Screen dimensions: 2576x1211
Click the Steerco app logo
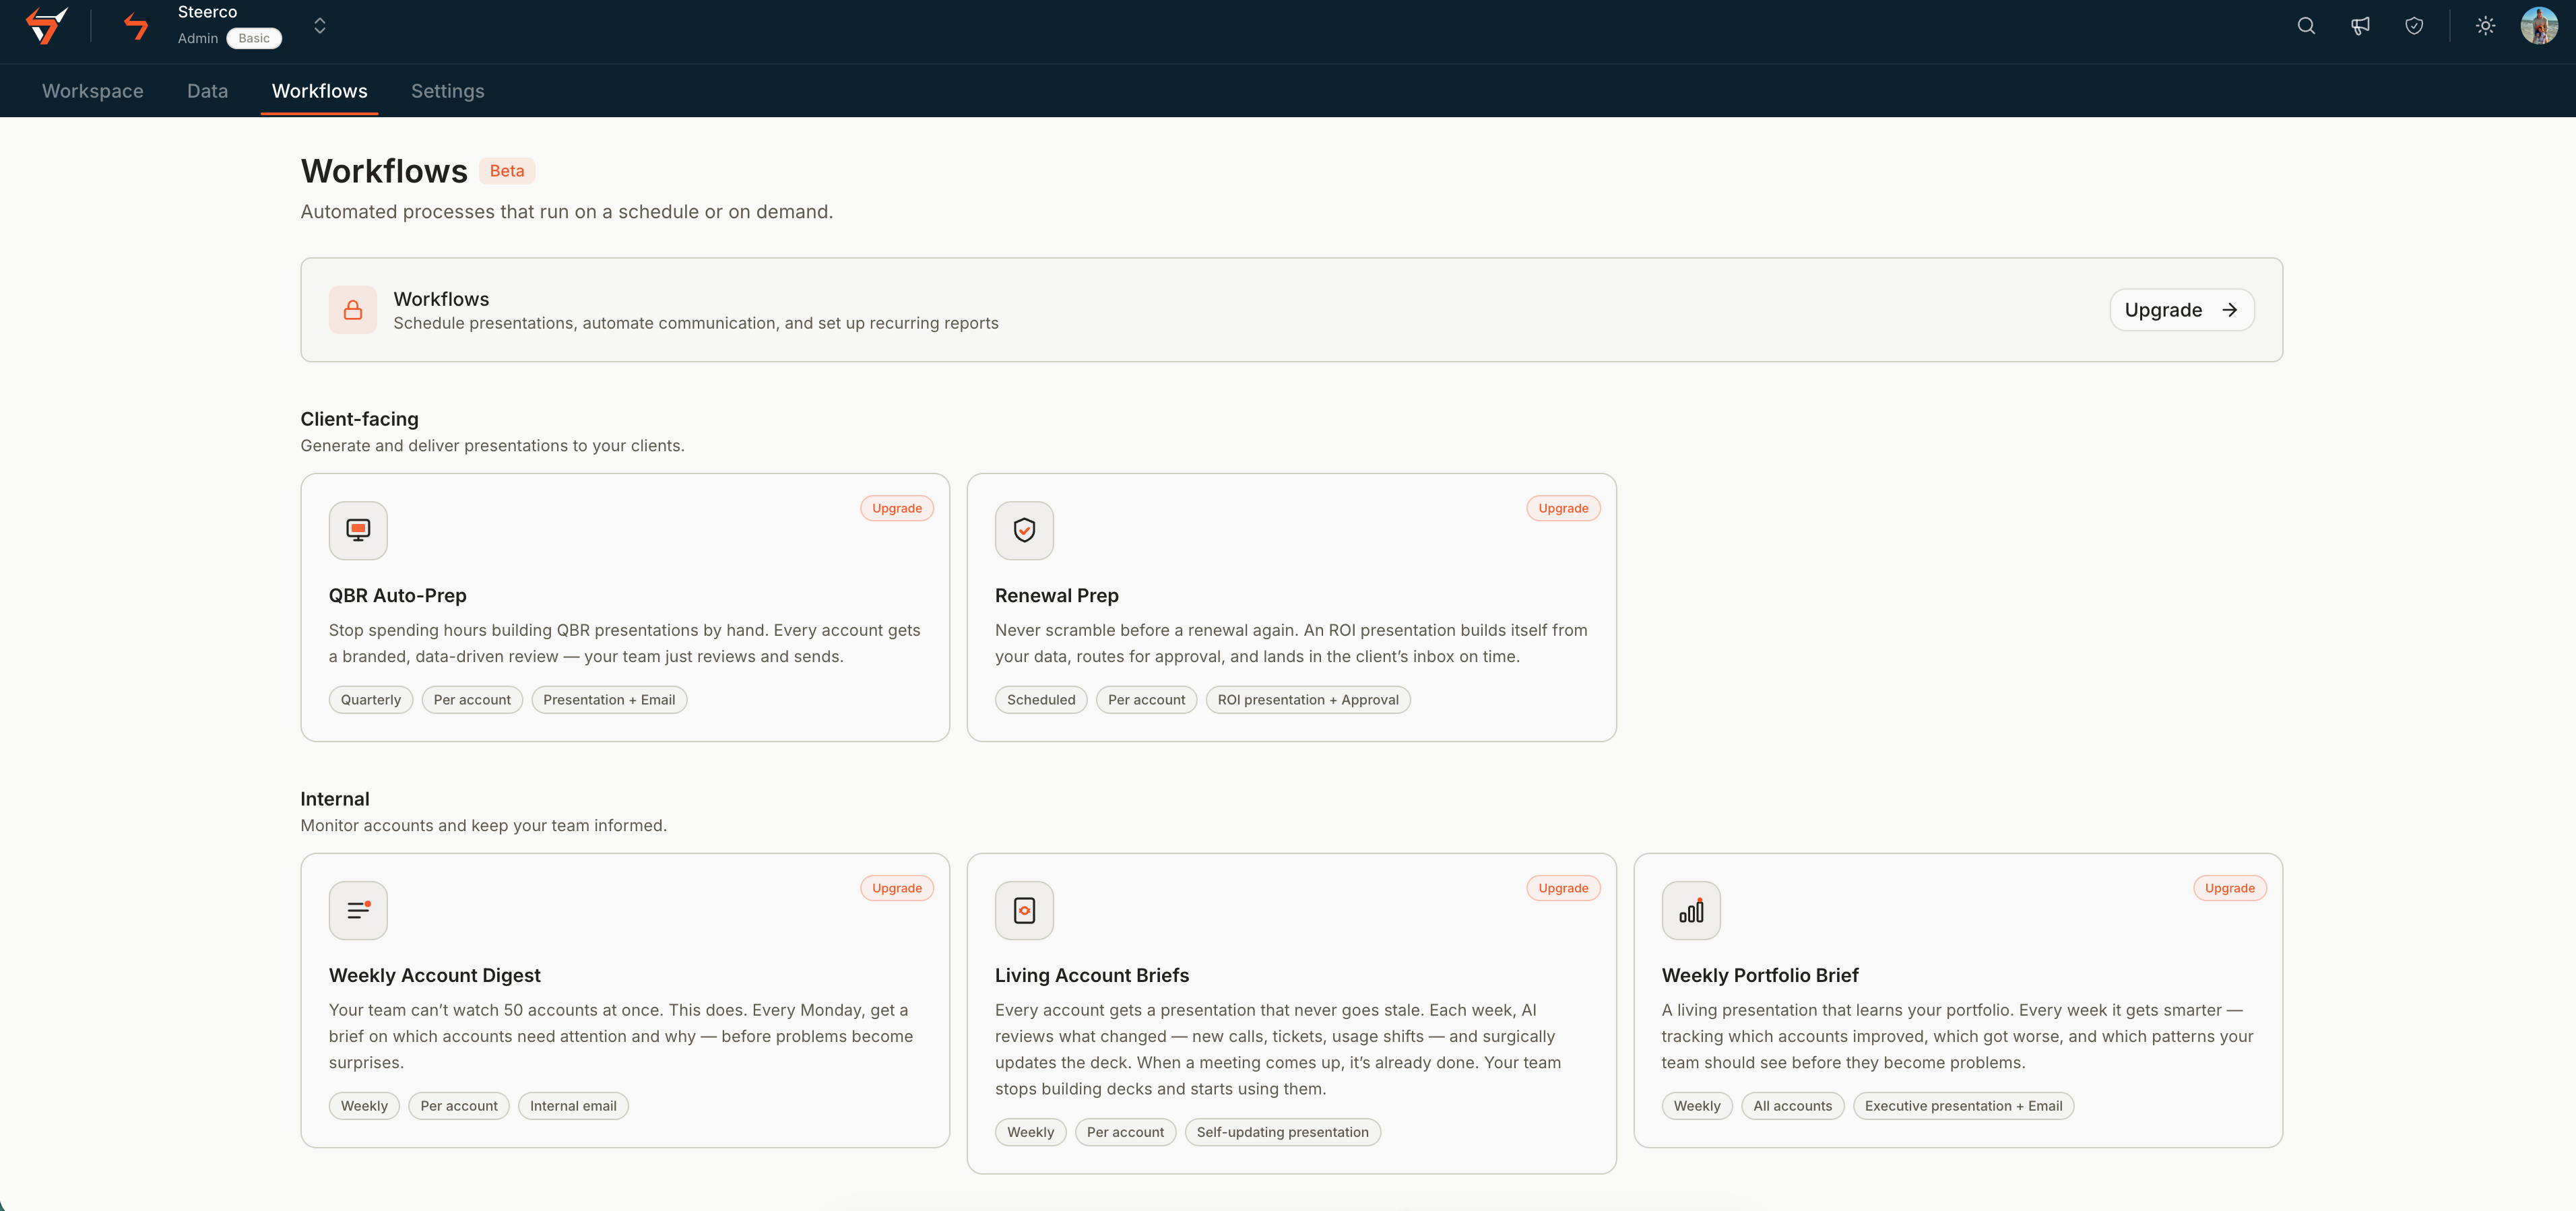point(47,26)
